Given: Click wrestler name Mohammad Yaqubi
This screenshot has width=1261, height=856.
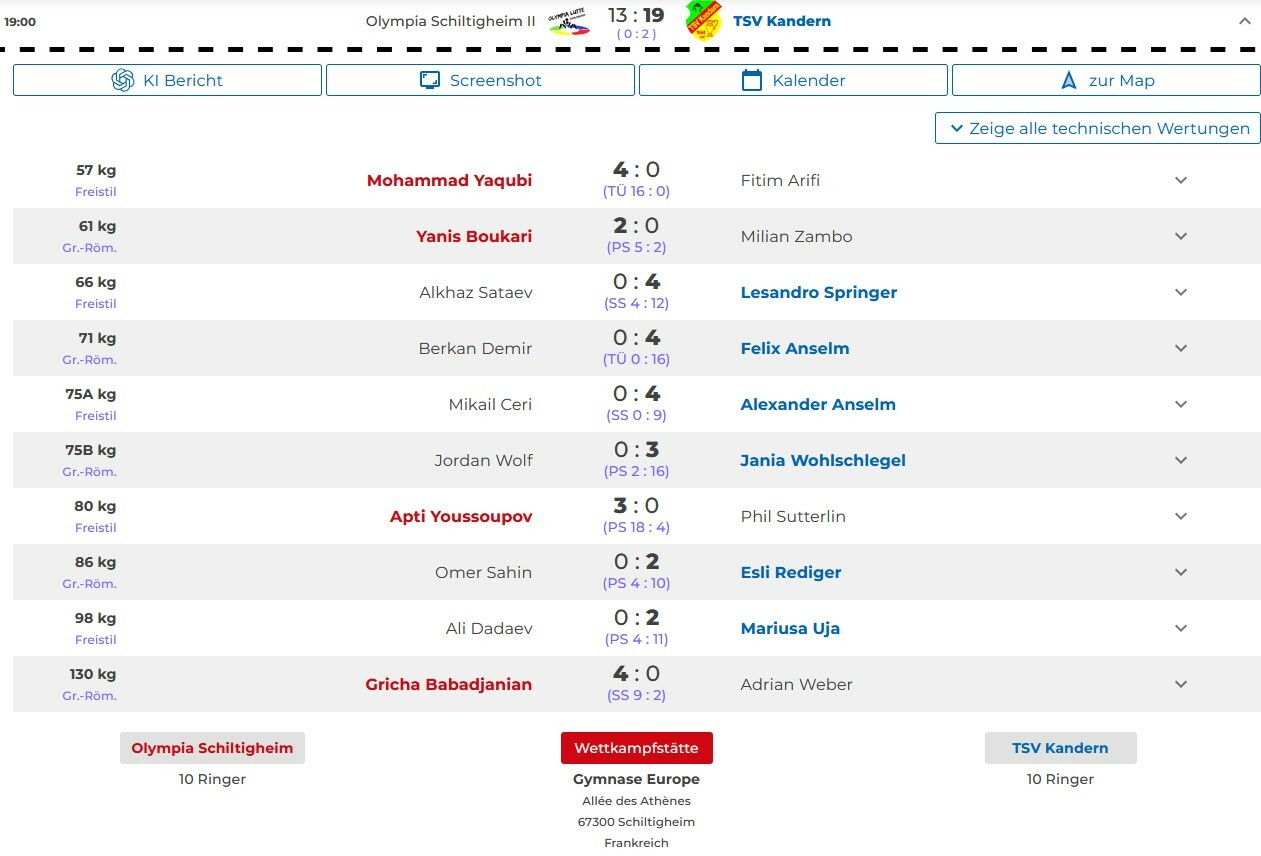Looking at the screenshot, I should click(x=449, y=181).
